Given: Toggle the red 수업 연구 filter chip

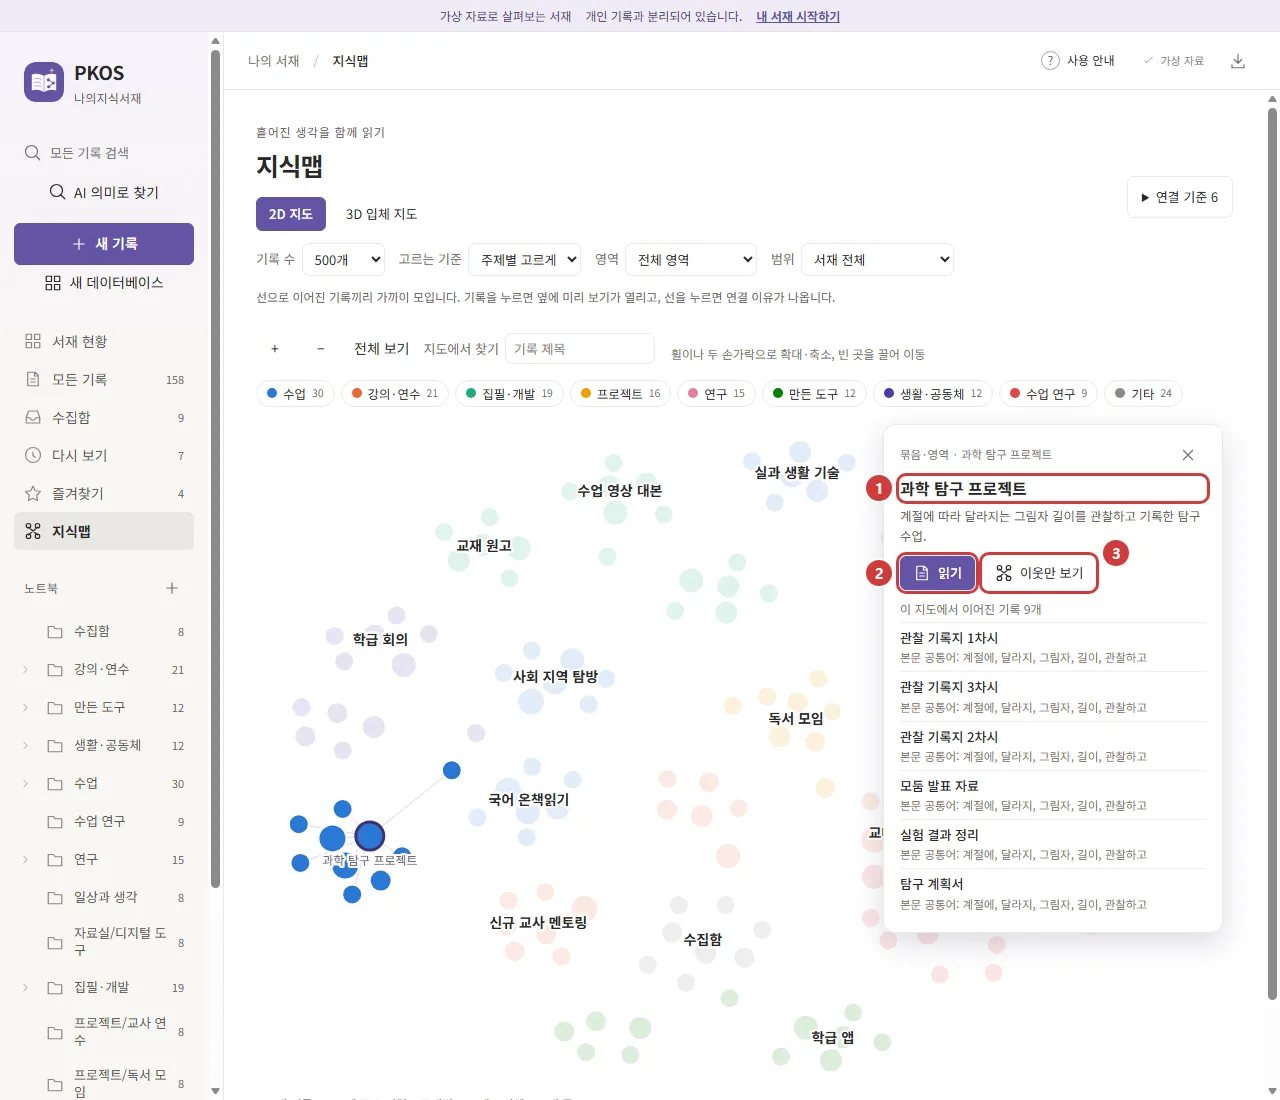Looking at the screenshot, I should [x=1049, y=394].
